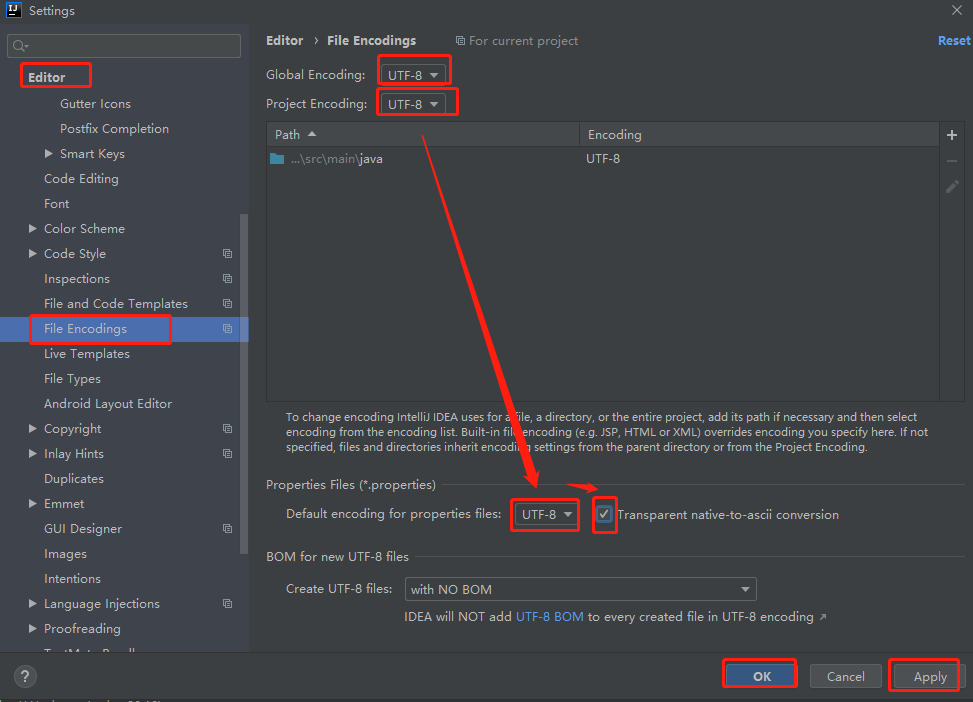Click project-level icon beside Copyright
The image size is (973, 702).
[x=228, y=429]
